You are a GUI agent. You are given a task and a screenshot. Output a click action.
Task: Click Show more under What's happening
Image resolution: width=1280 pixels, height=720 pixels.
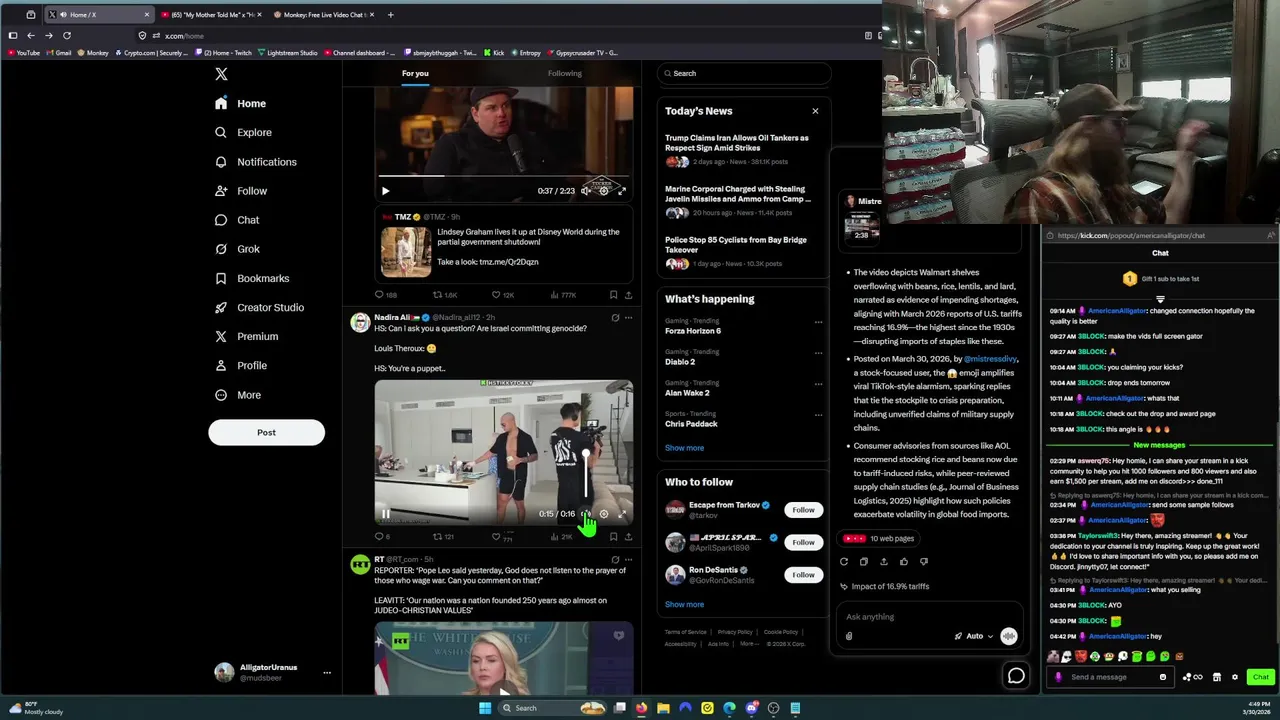click(684, 448)
